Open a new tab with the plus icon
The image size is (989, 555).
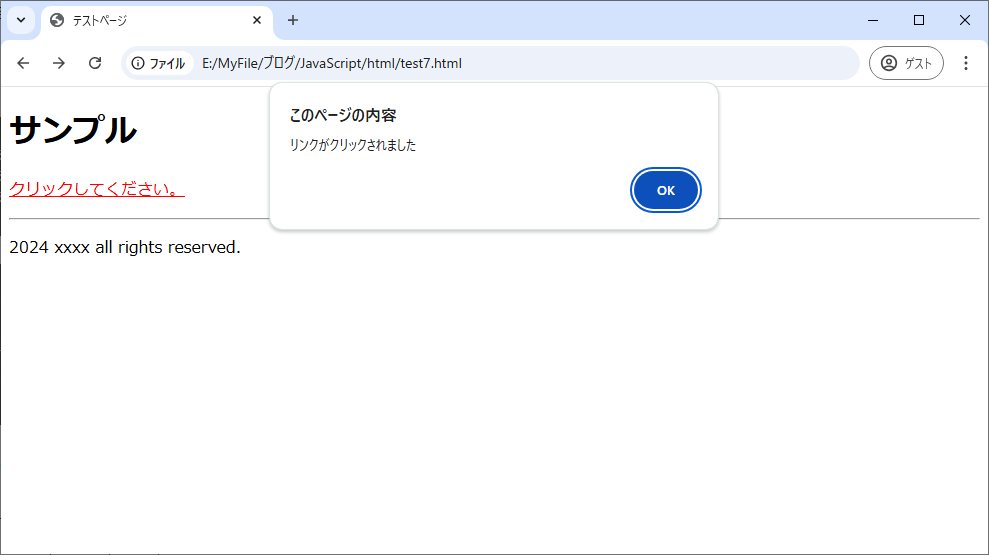tap(293, 20)
